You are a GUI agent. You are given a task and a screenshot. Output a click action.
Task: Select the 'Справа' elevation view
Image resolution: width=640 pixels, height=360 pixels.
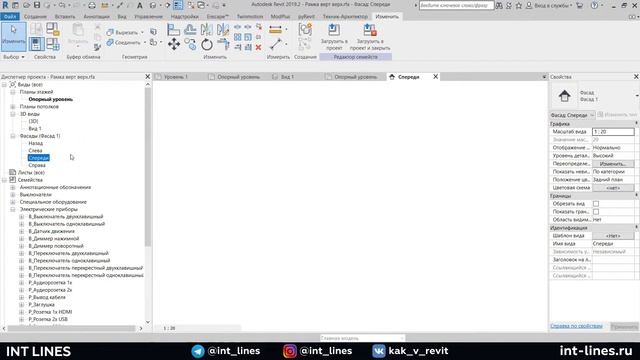point(37,165)
